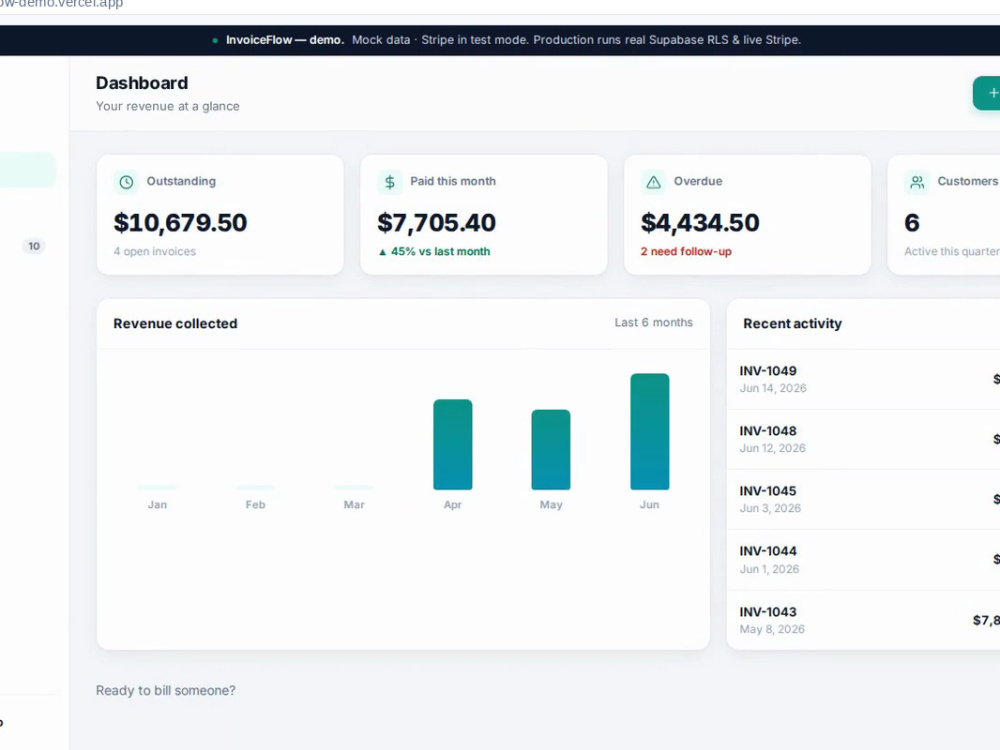Screen dimensions: 1000x750
Task: Click the 'Jun 14, 2026' date
Action: click(x=773, y=388)
